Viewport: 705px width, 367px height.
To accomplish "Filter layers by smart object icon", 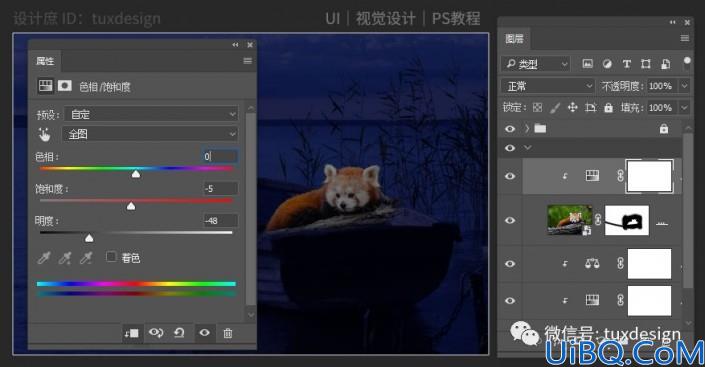I will coord(665,64).
